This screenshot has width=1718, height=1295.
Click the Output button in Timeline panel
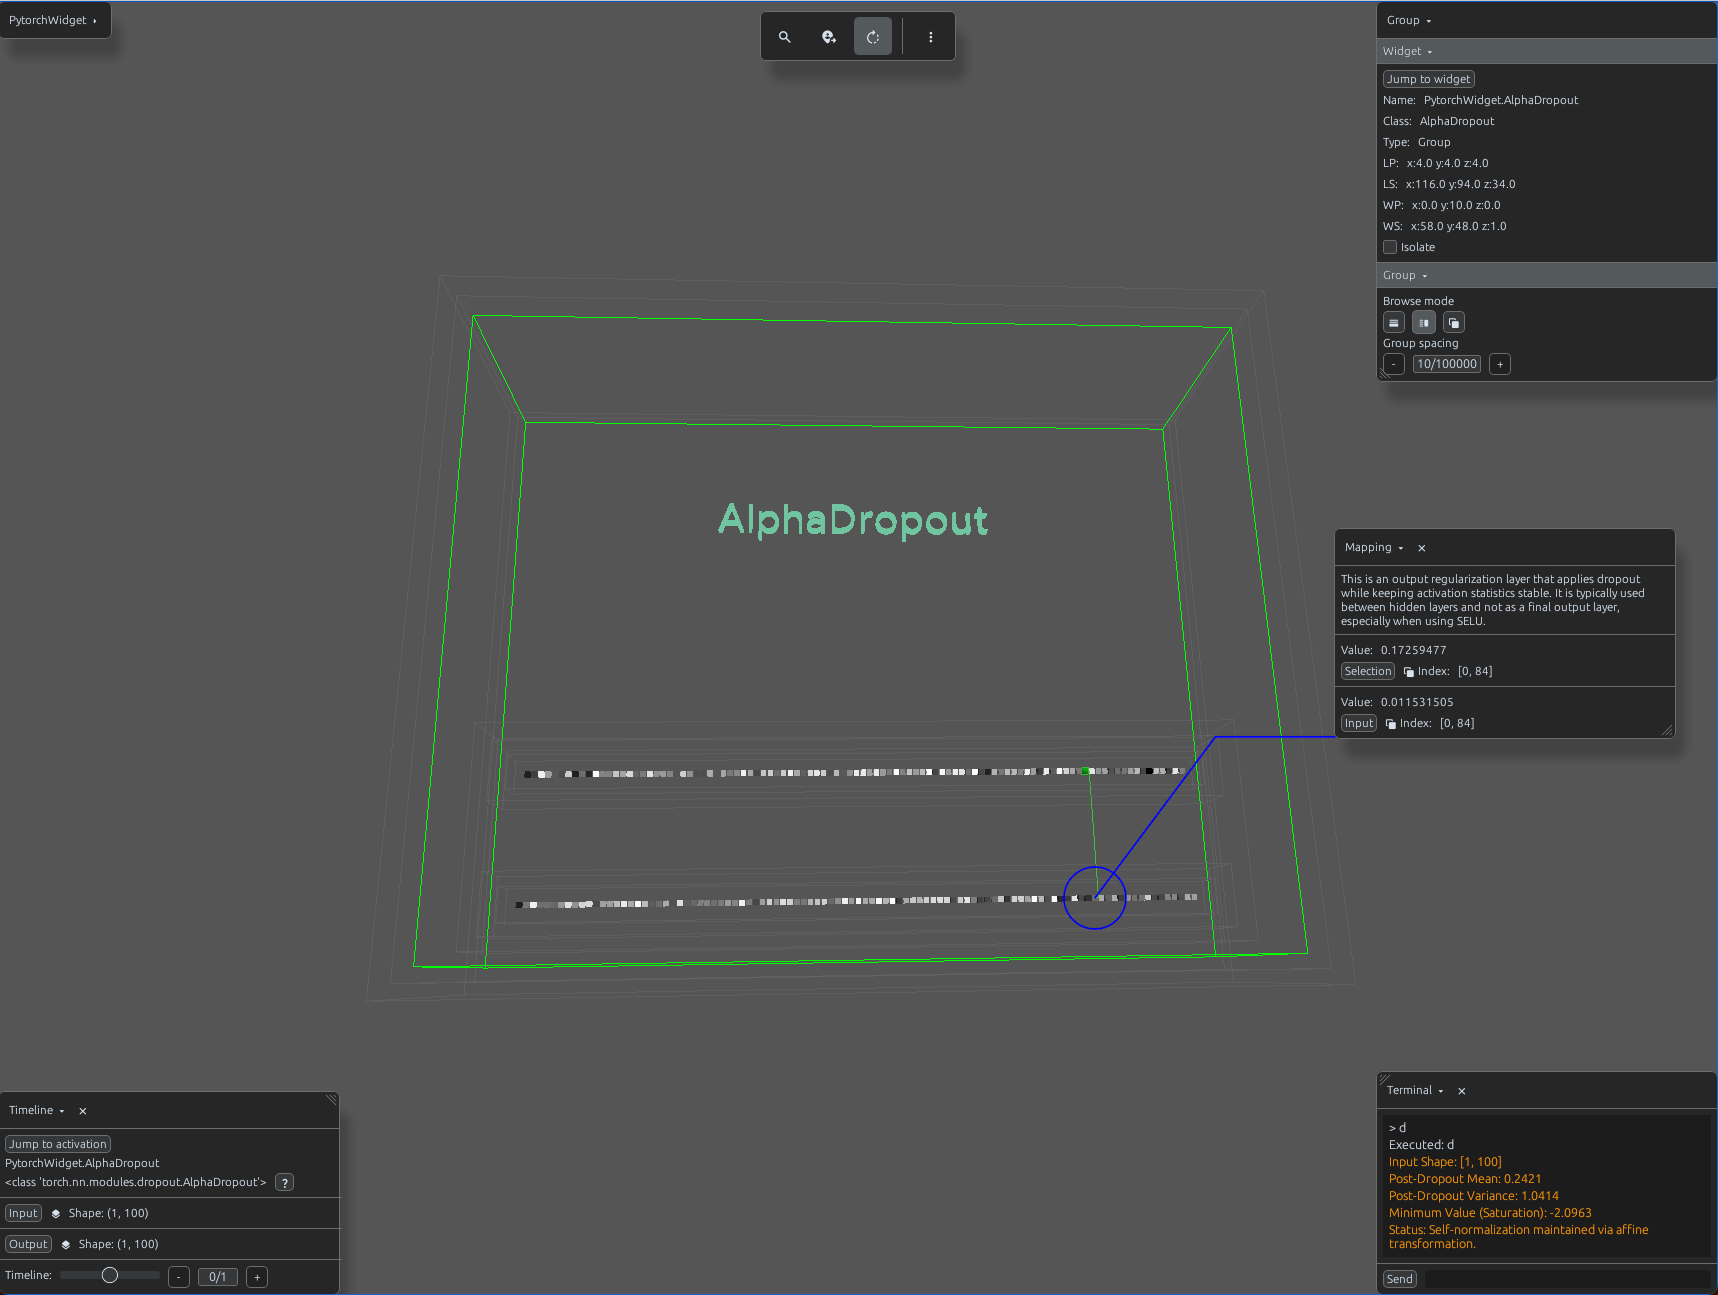(x=29, y=1244)
